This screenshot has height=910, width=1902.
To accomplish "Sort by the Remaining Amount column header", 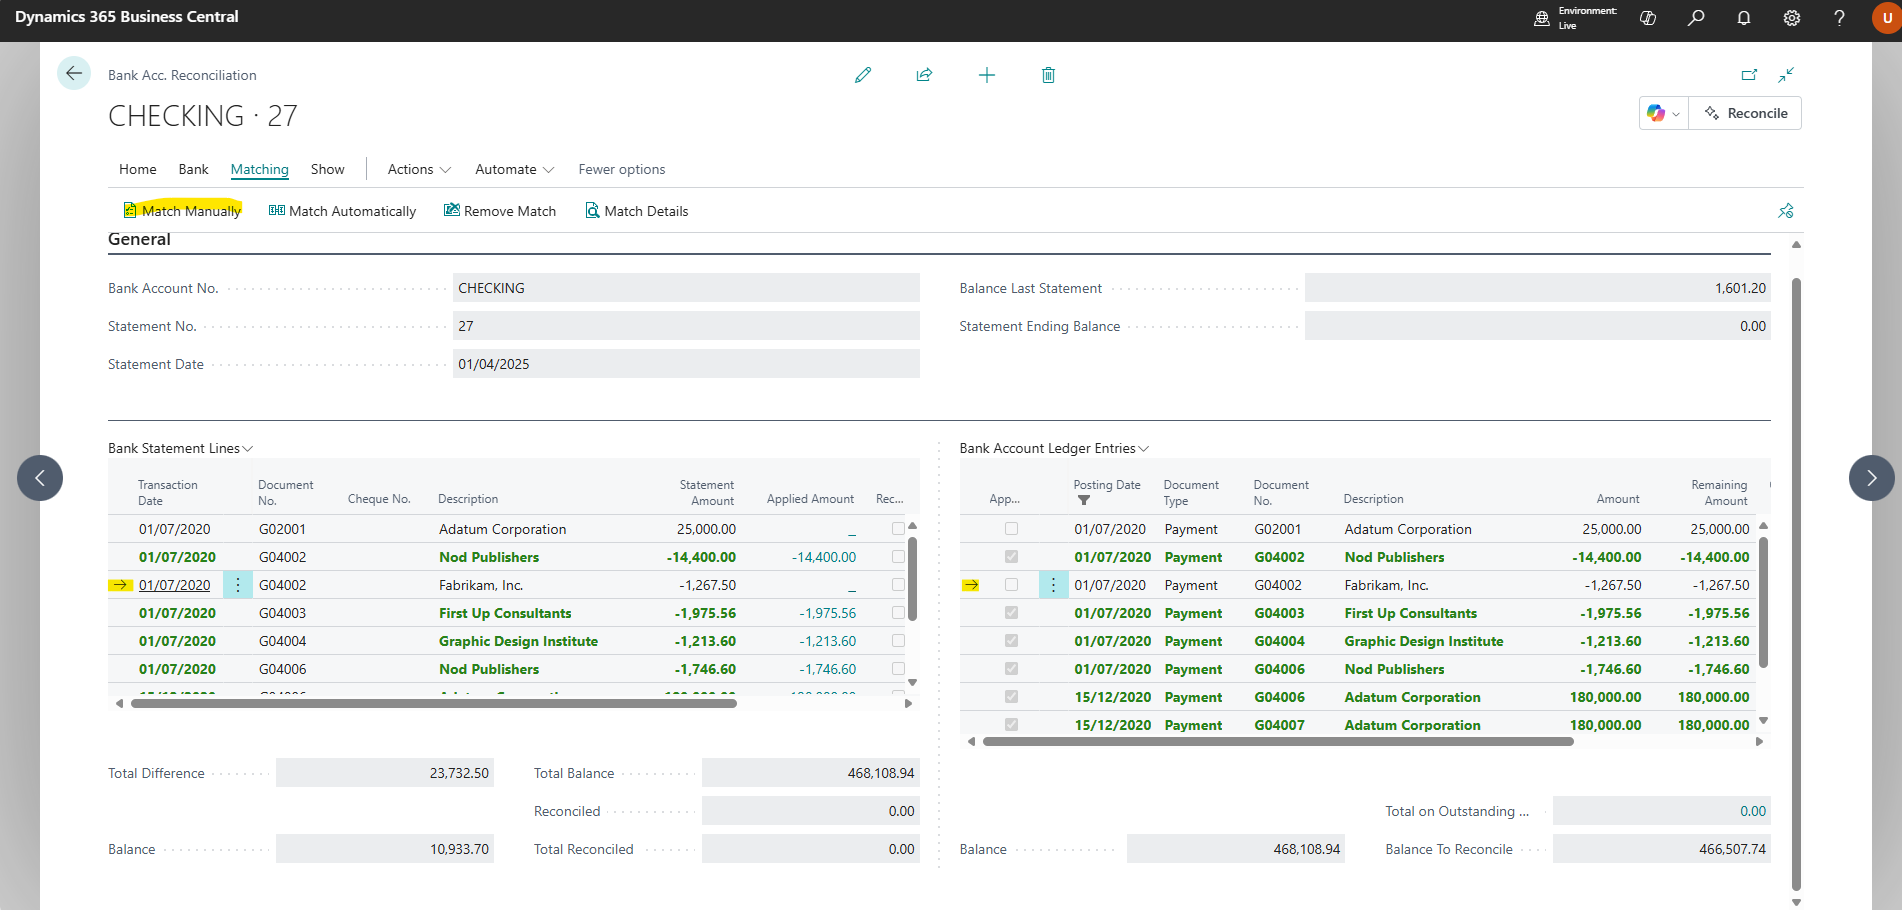I will [1719, 493].
